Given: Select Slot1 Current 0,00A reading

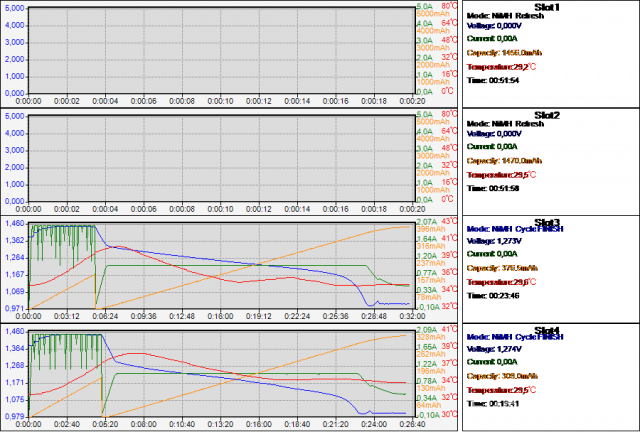Looking at the screenshot, I should (x=492, y=39).
